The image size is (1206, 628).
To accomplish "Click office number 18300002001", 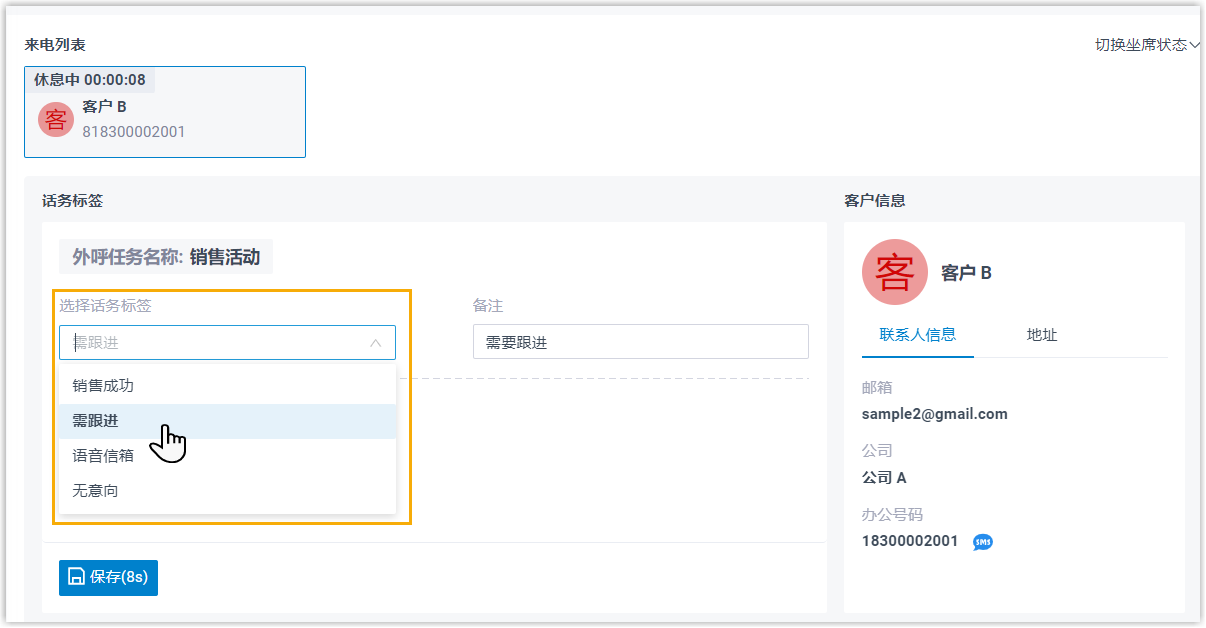I will (909, 541).
